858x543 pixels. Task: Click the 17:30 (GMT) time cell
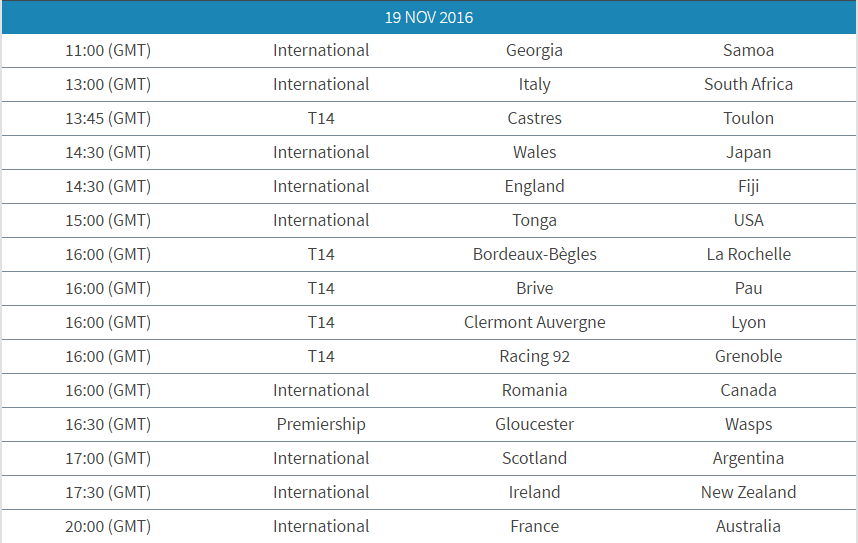(108, 492)
